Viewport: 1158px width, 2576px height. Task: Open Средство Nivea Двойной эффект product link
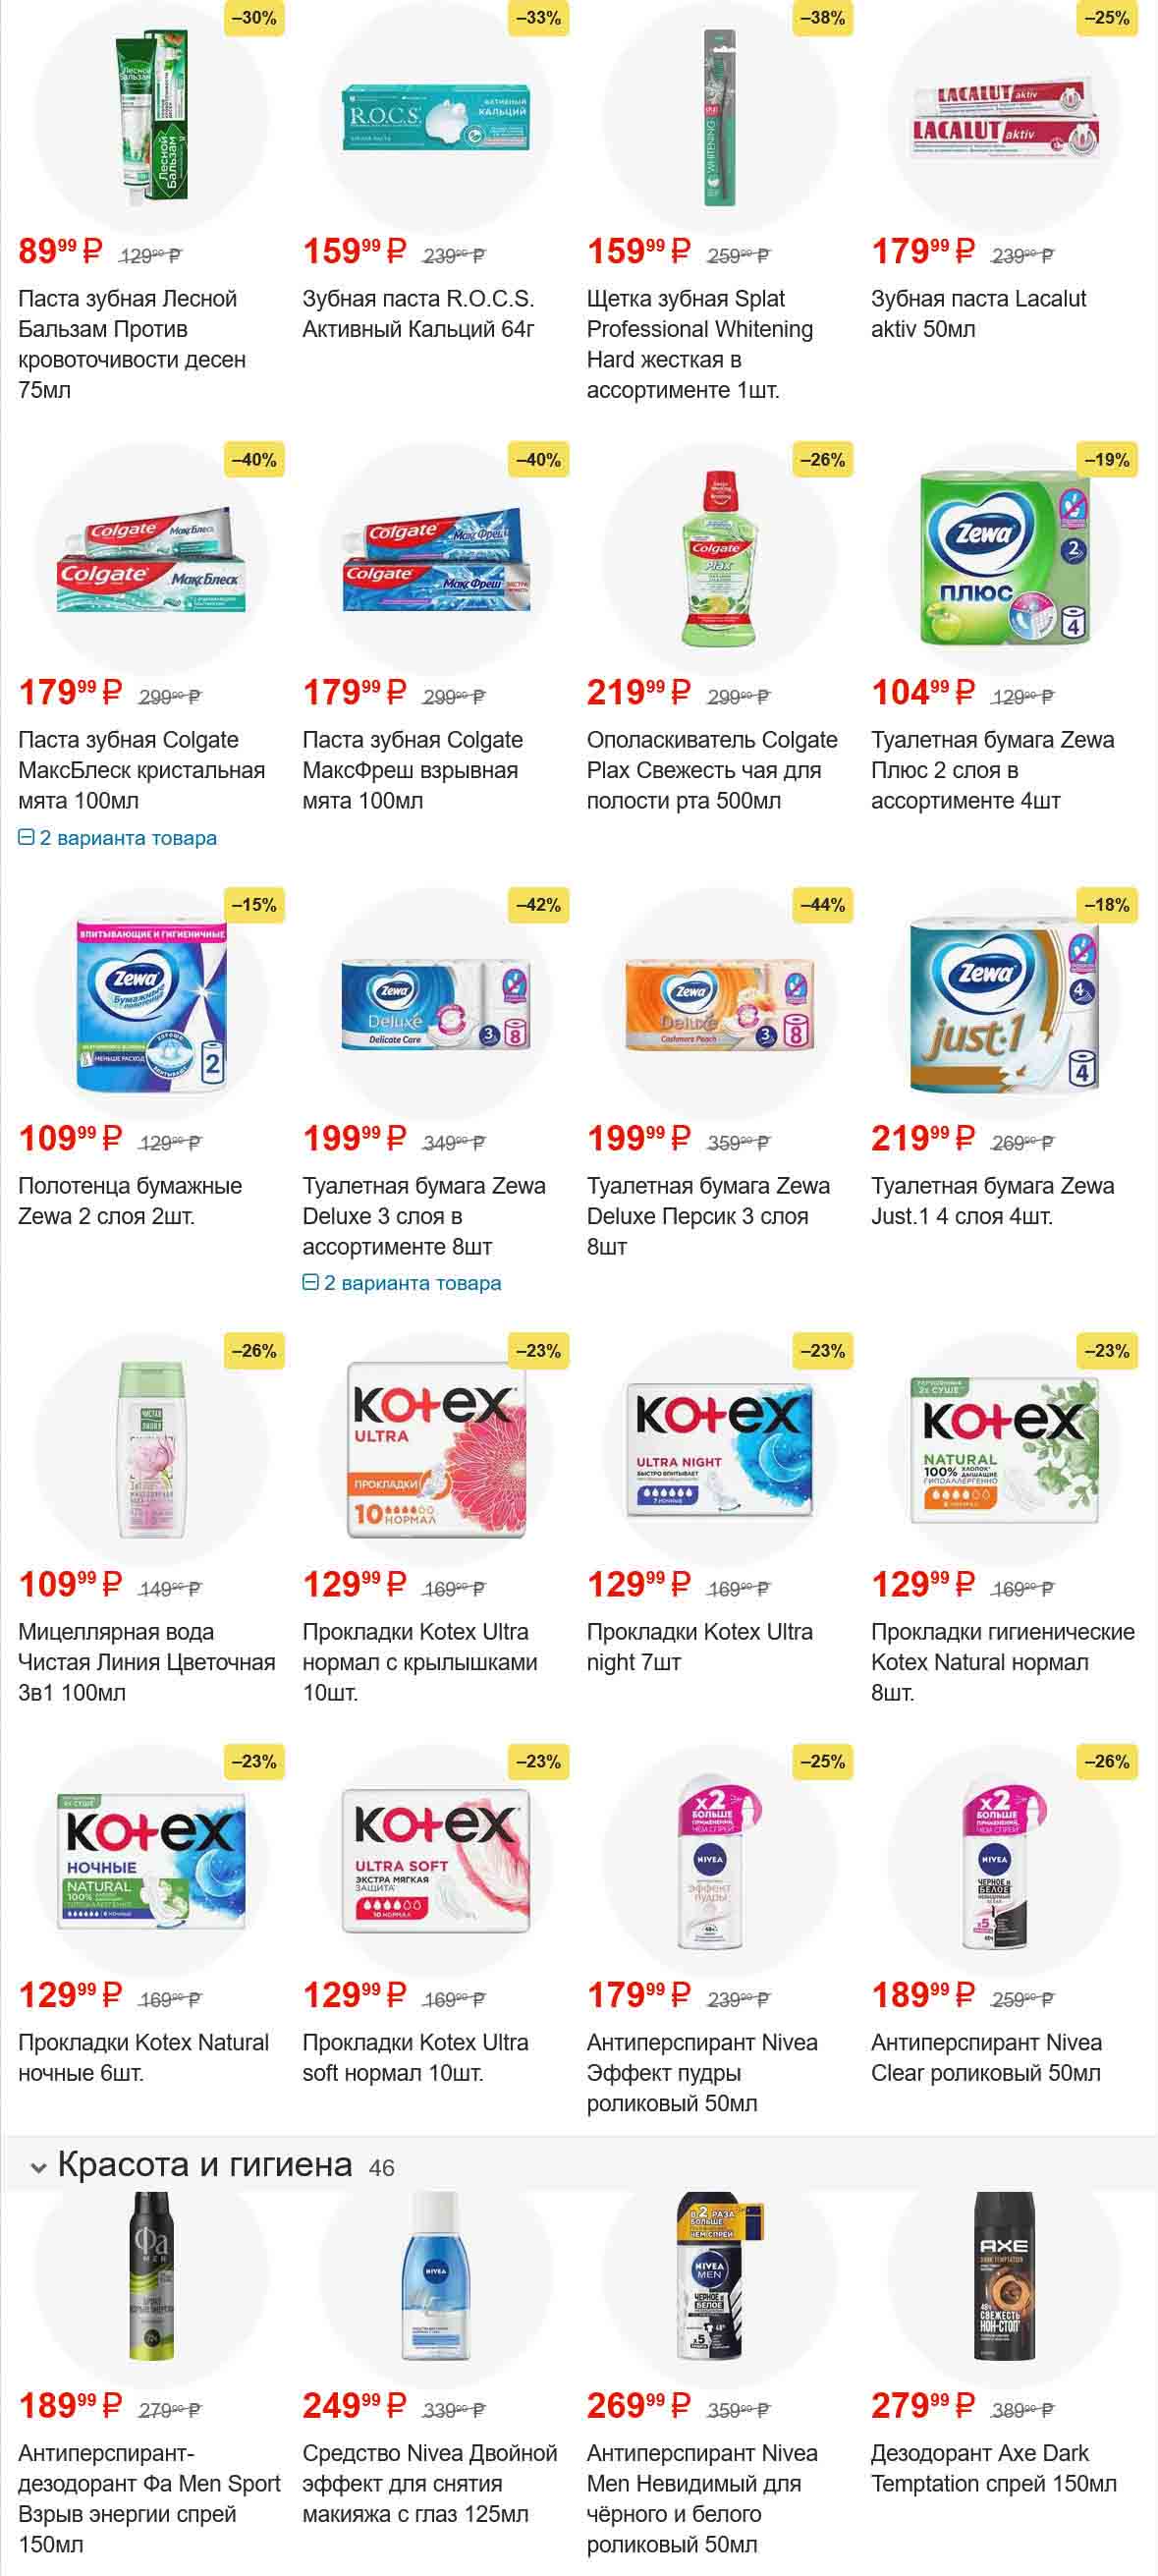(430, 2483)
